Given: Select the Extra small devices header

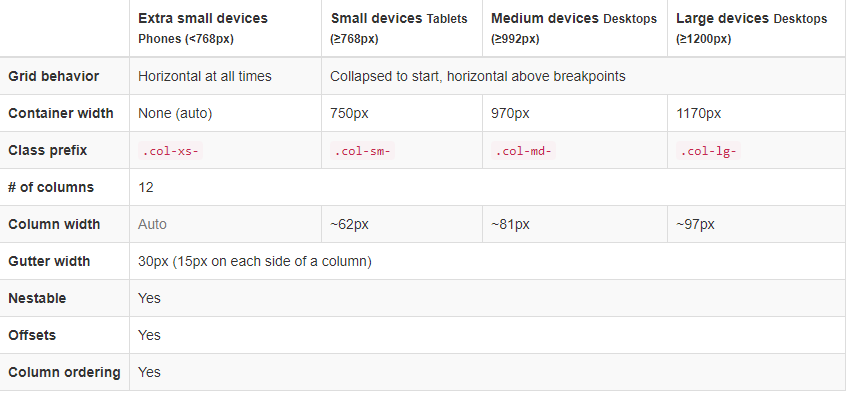Looking at the screenshot, I should point(203,28).
